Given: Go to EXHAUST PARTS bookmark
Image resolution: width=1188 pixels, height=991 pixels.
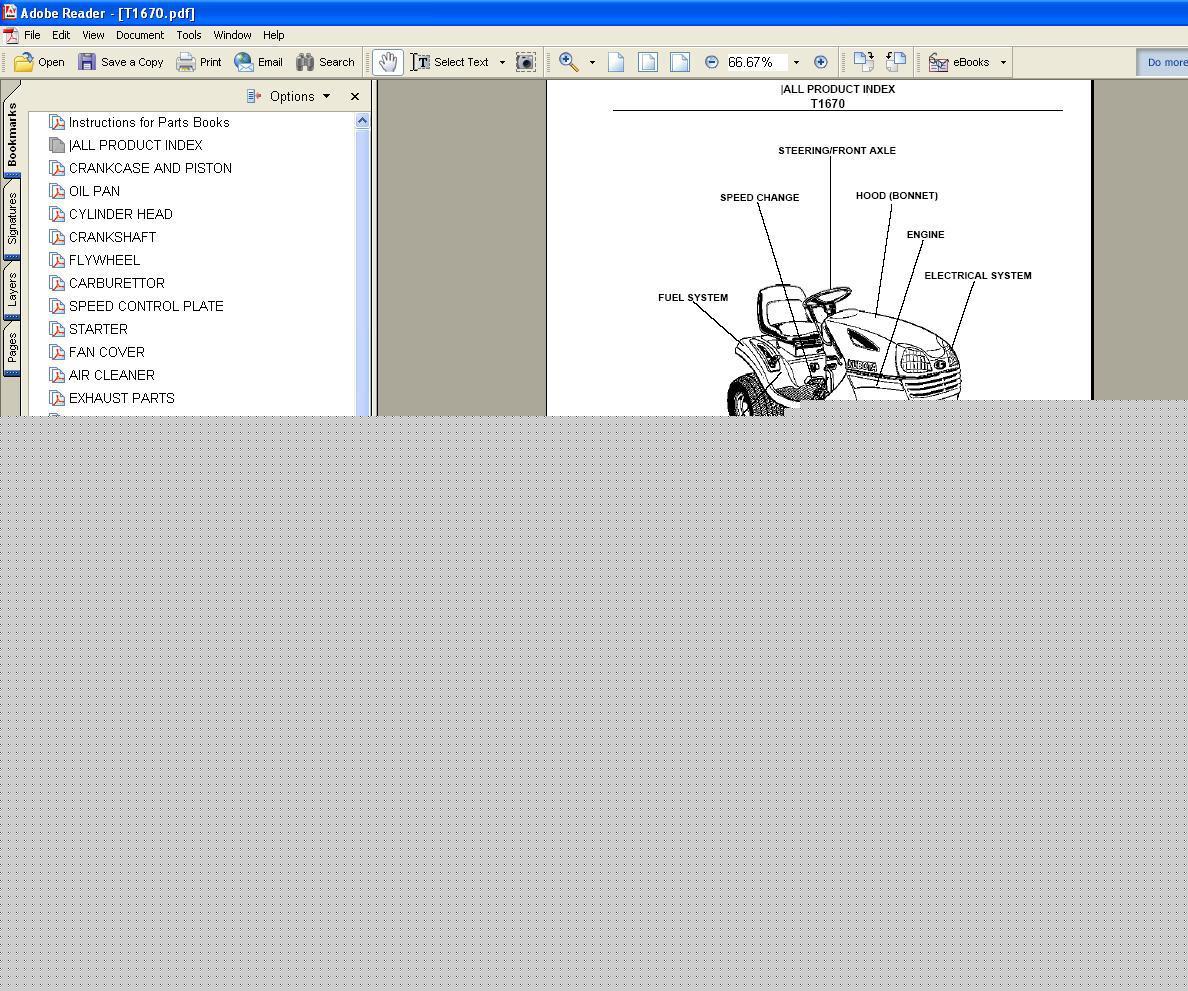Looking at the screenshot, I should coord(121,398).
